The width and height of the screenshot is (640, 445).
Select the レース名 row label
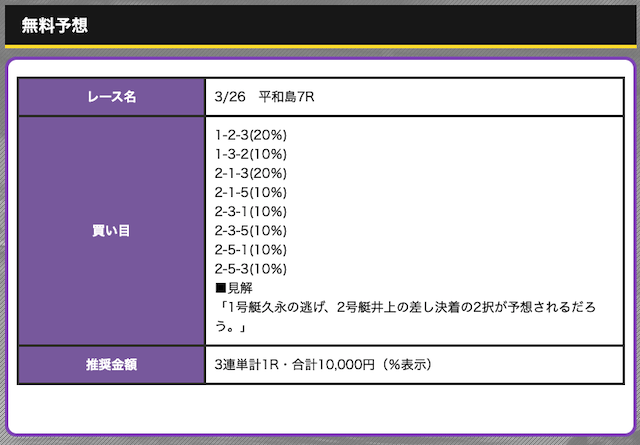[111, 97]
